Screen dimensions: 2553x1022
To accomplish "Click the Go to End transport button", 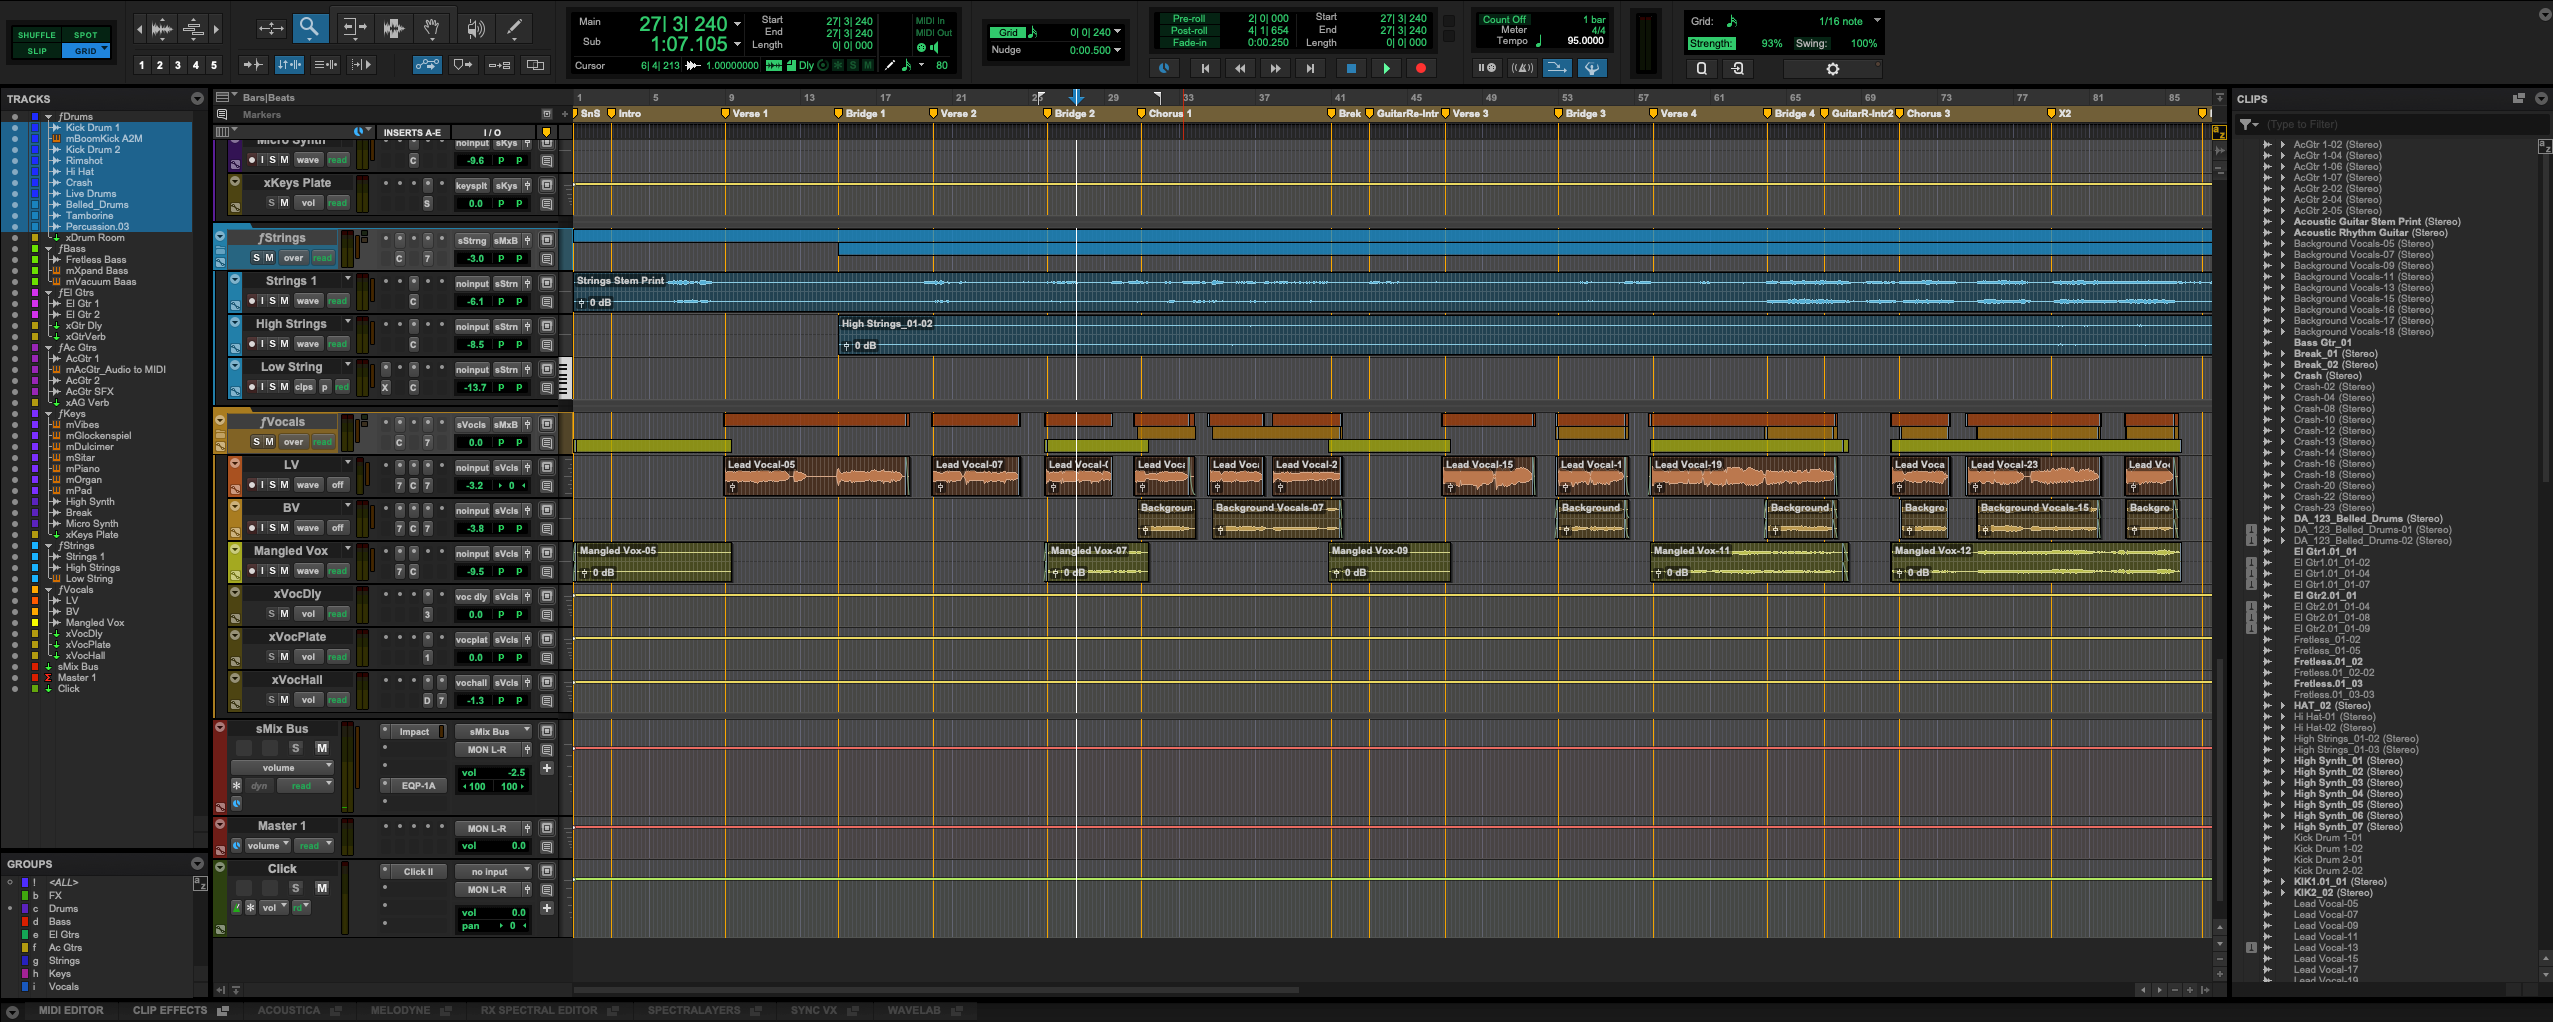I will tap(1310, 68).
